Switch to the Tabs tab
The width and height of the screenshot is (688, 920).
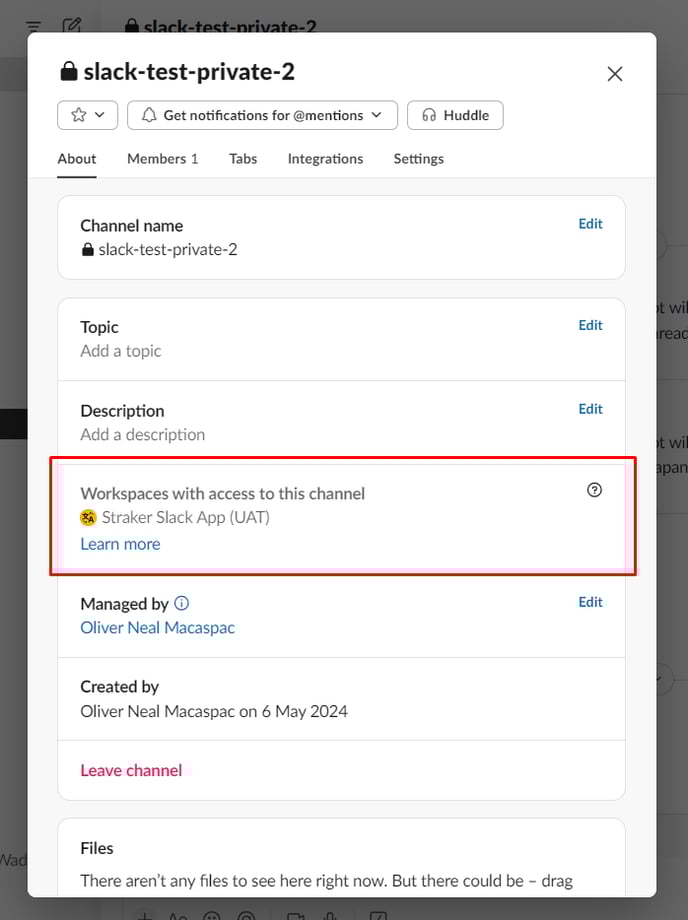click(x=243, y=158)
